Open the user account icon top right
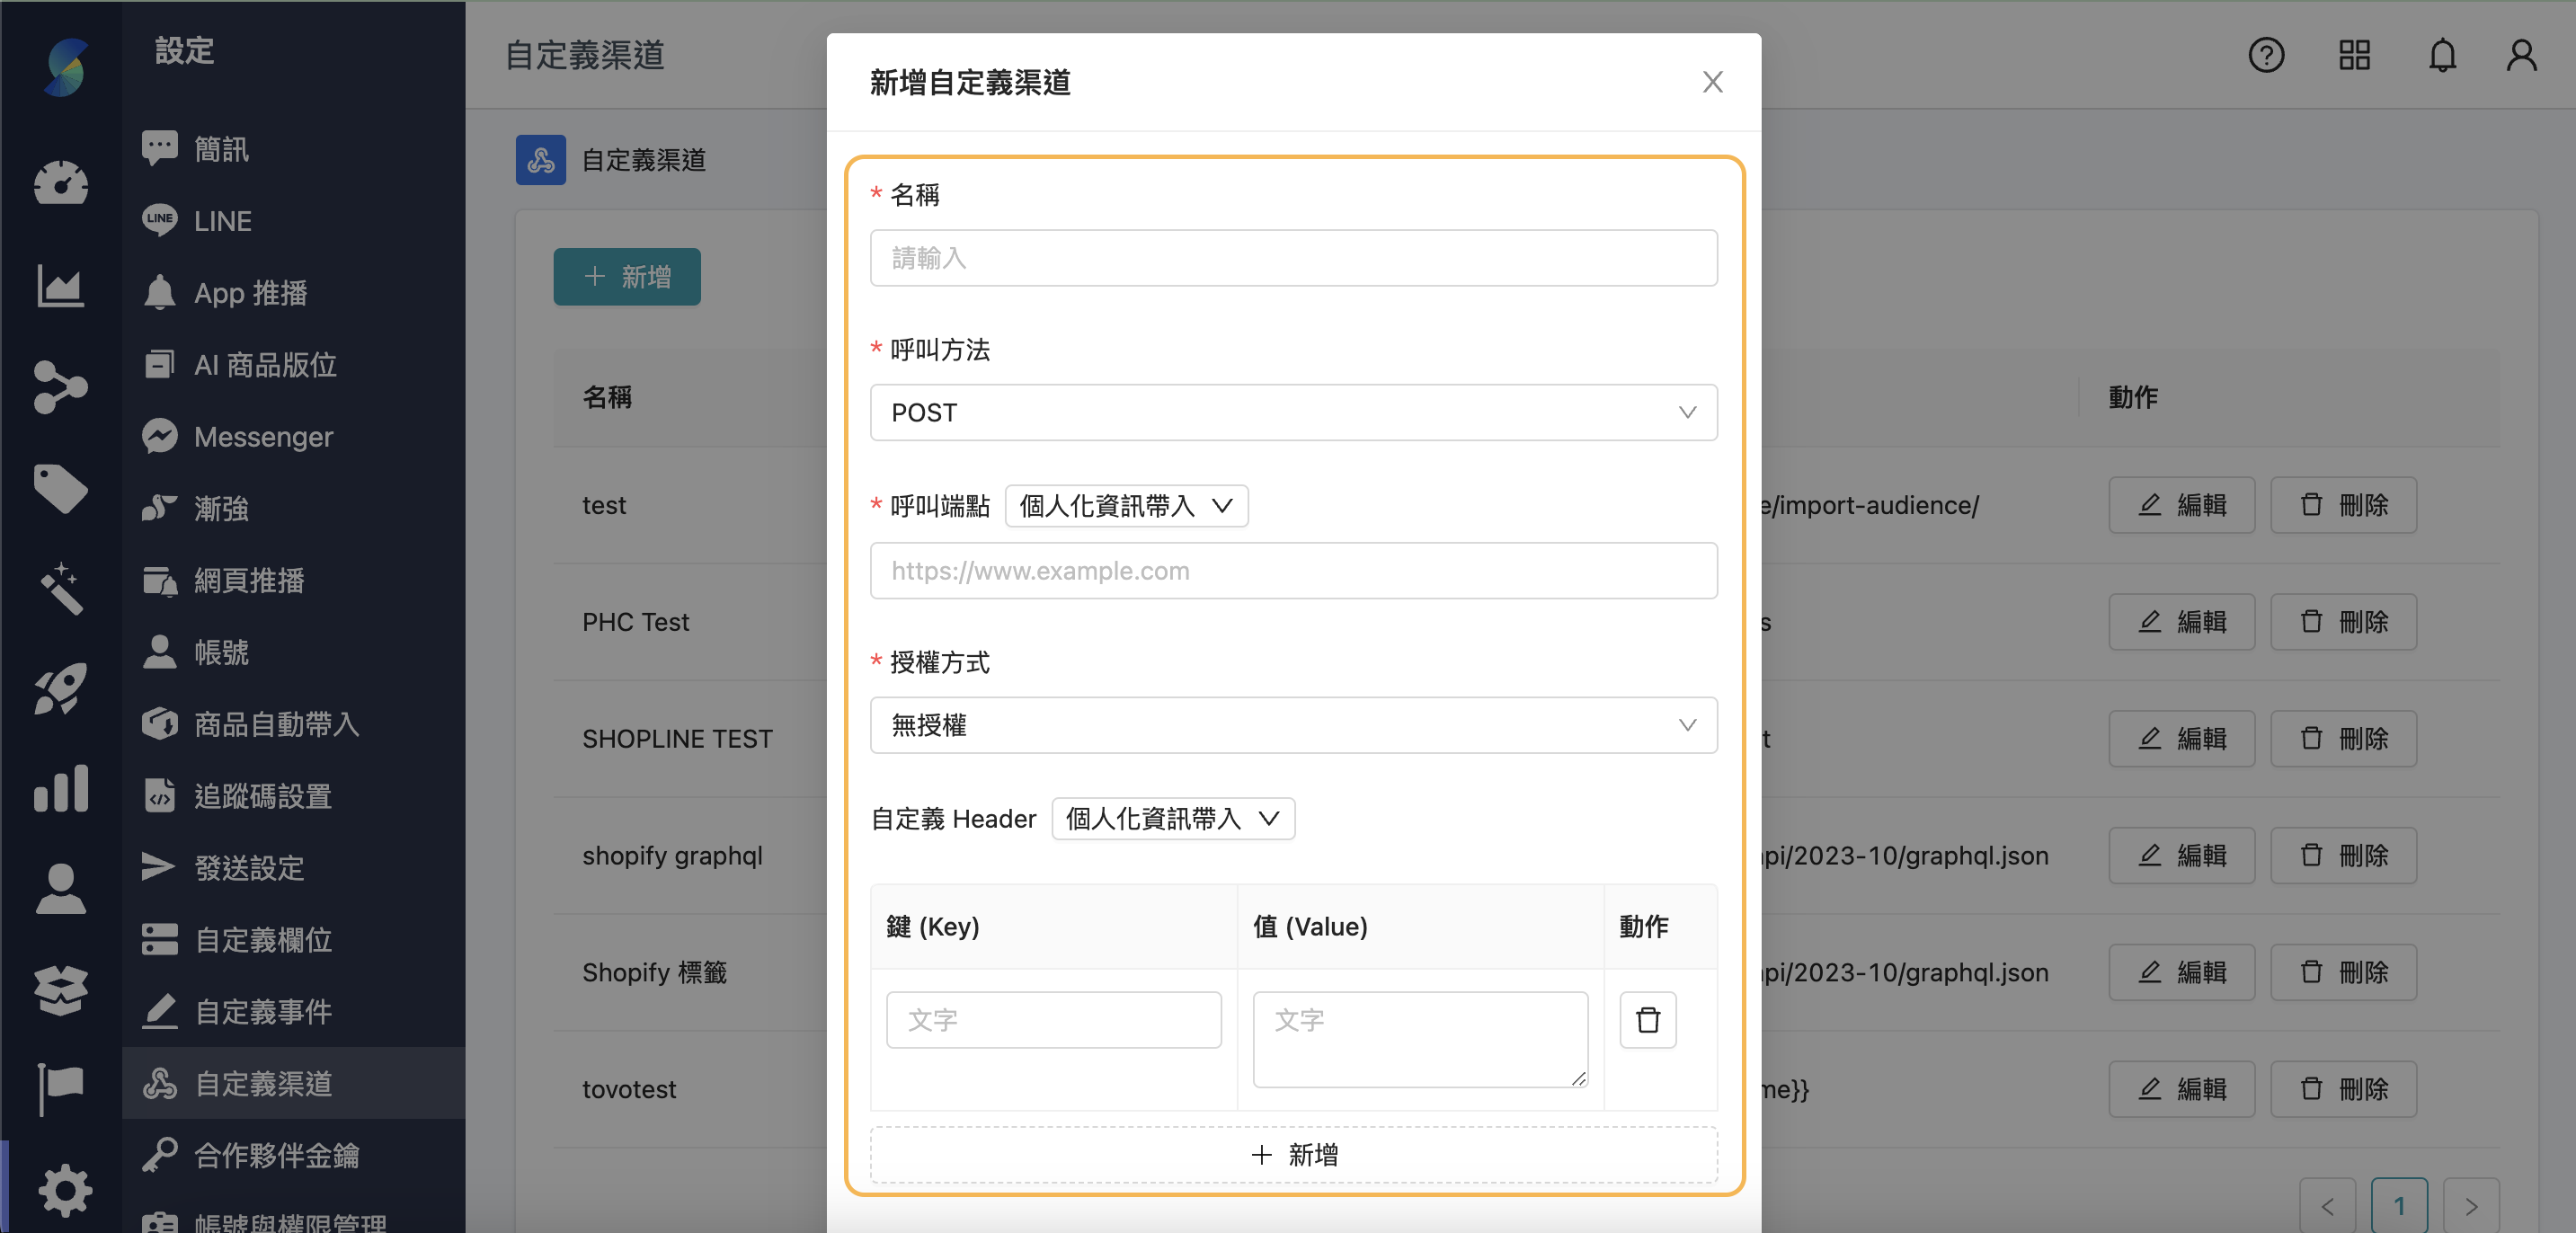The image size is (2576, 1233). (2520, 56)
